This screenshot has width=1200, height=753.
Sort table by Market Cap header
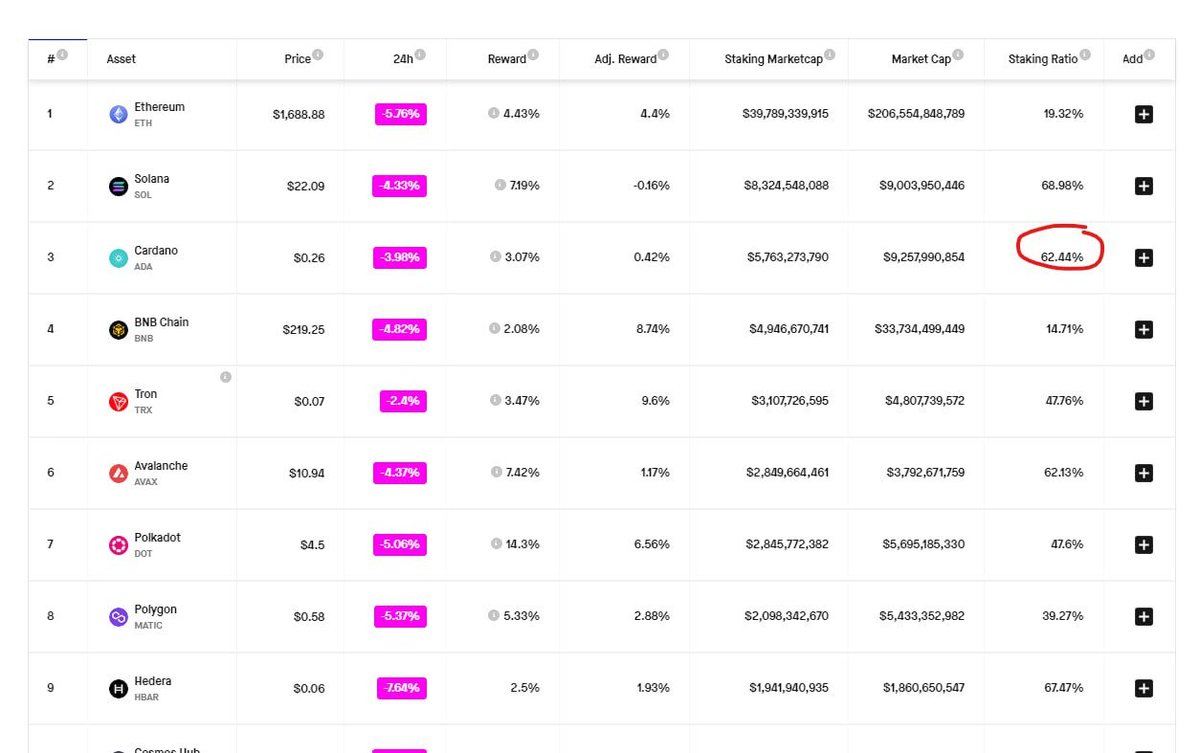pyautogui.click(x=921, y=59)
